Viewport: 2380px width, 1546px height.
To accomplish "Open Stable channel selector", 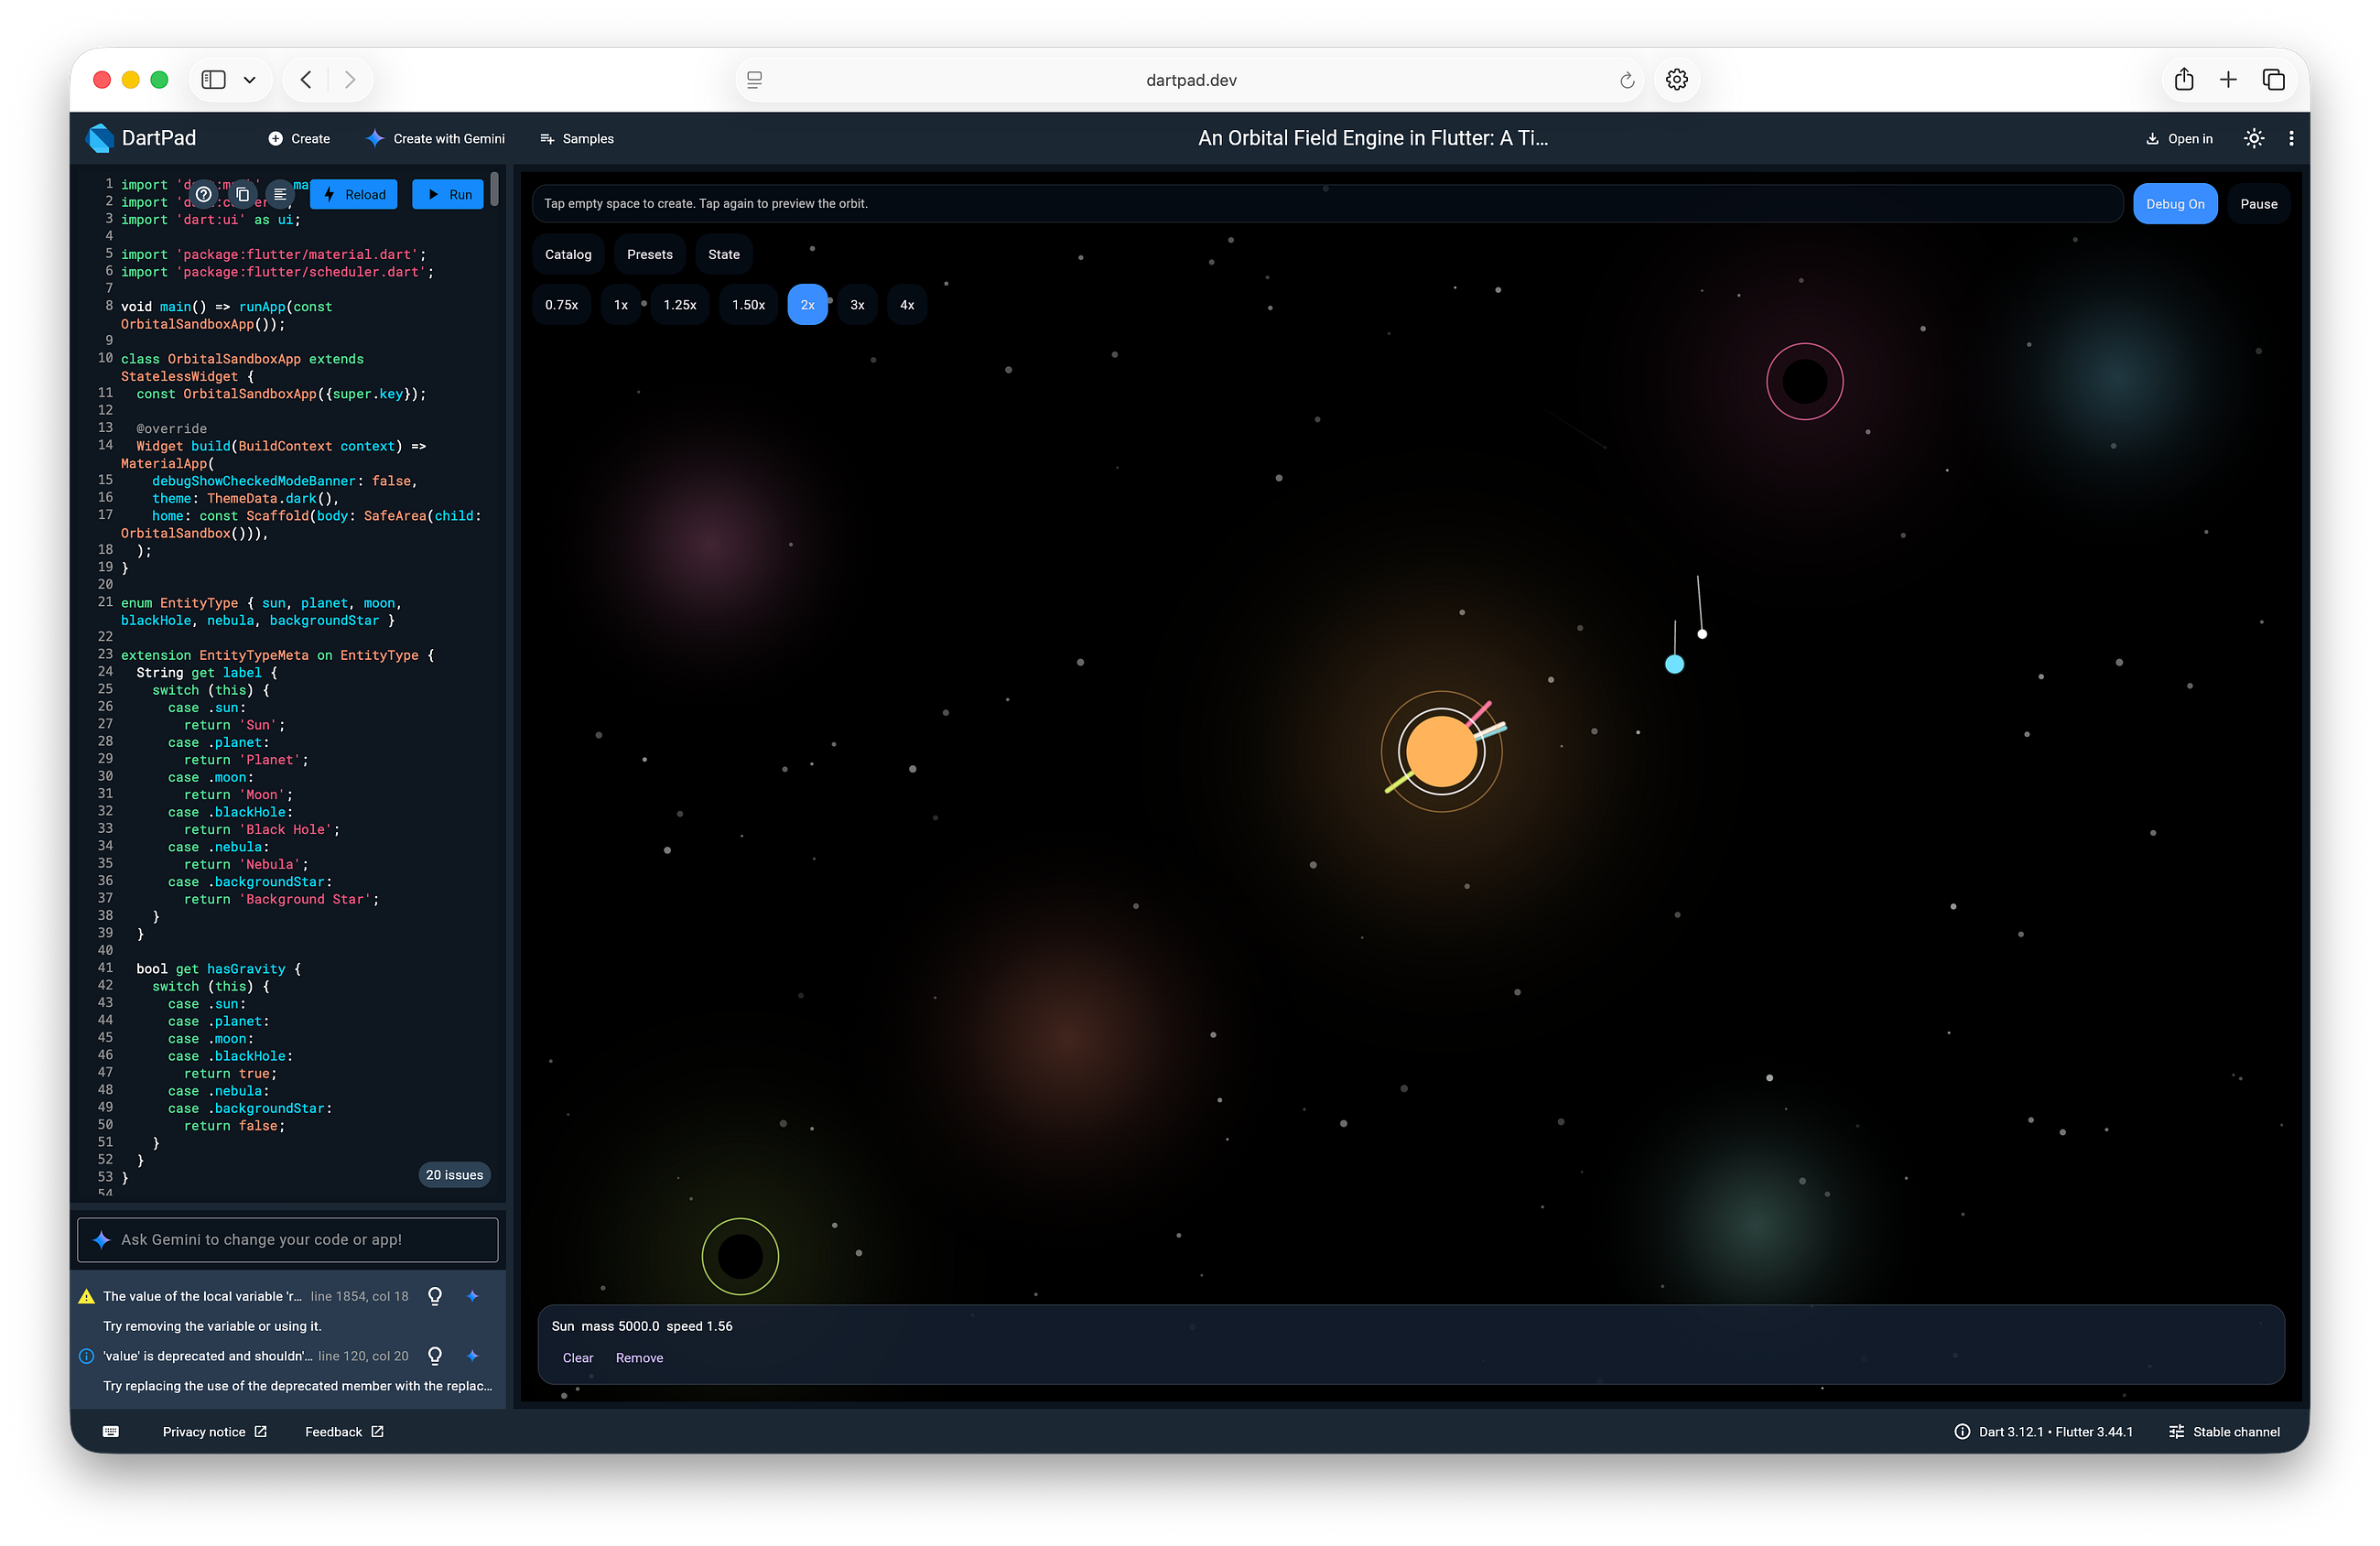I will coord(2224,1431).
